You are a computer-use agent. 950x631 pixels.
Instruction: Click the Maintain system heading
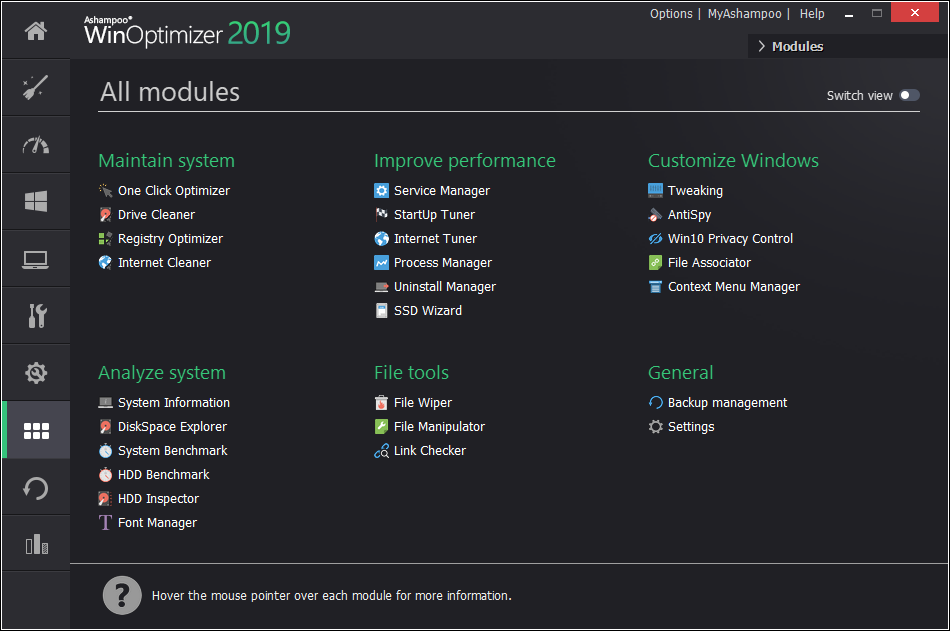pyautogui.click(x=167, y=161)
